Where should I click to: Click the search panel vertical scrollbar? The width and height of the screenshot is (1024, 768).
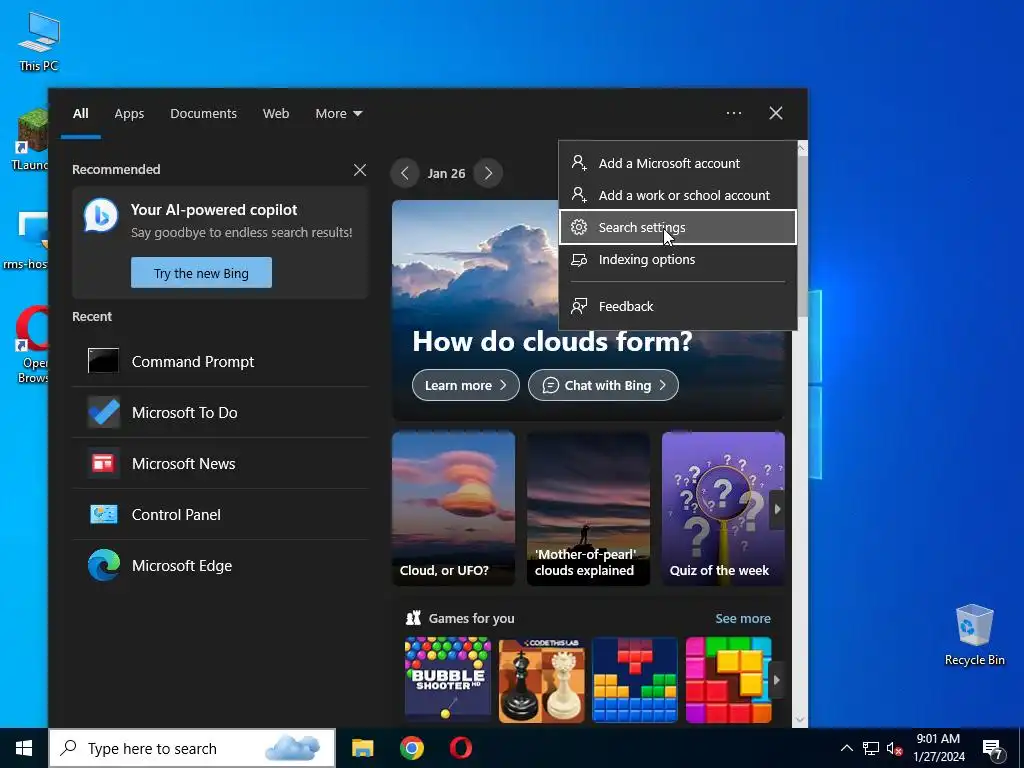coord(802,236)
